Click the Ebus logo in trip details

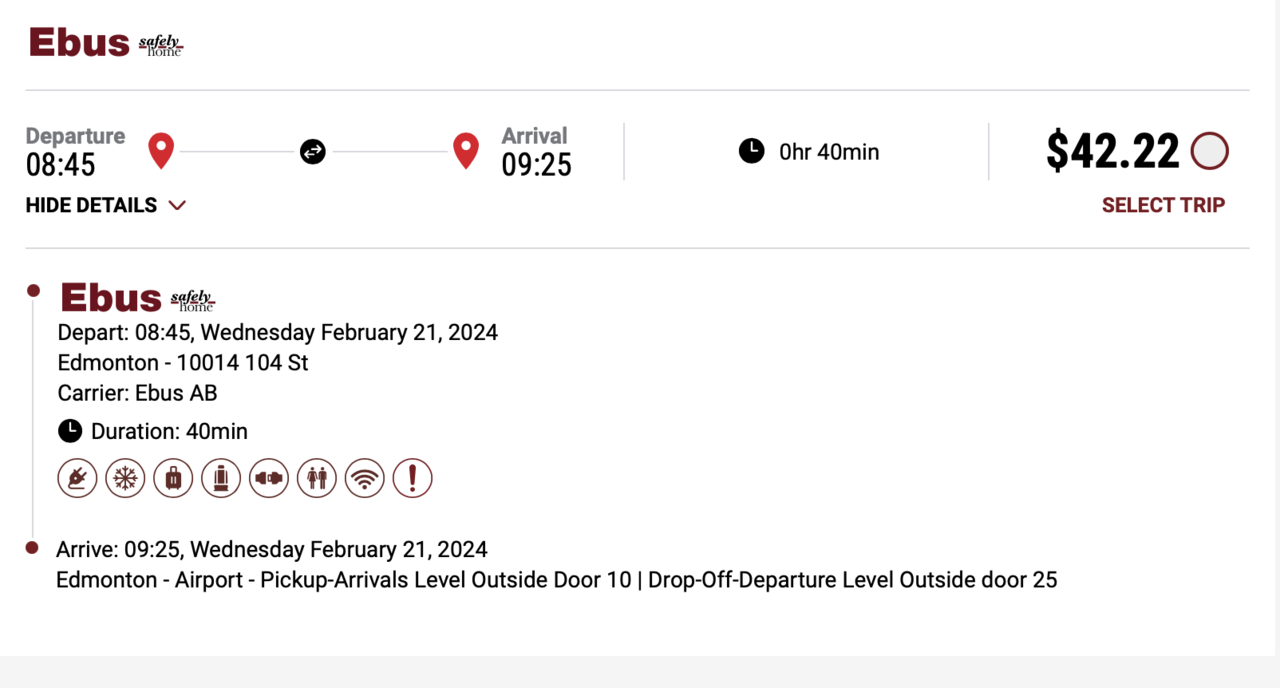137,298
